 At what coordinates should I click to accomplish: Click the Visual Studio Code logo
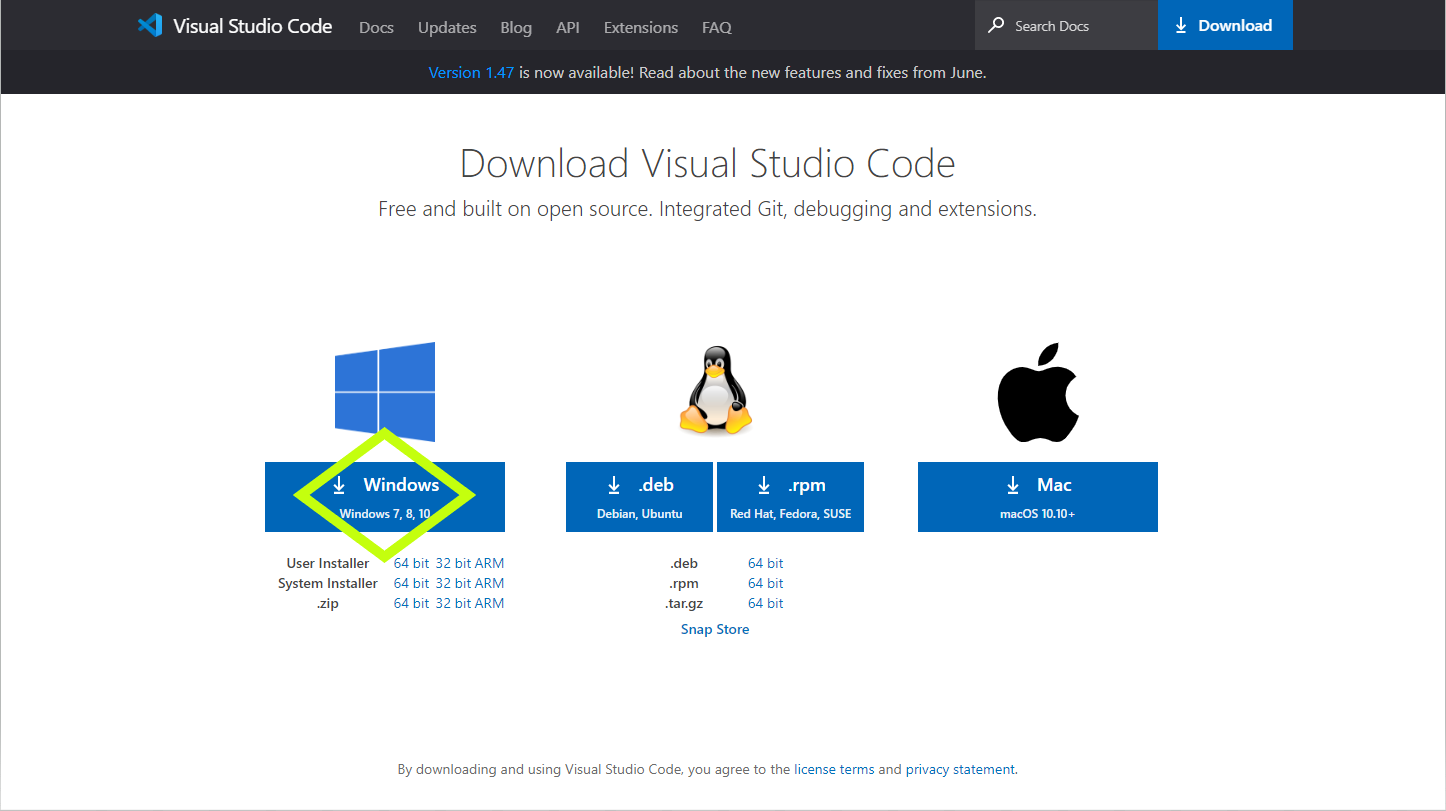tap(151, 25)
